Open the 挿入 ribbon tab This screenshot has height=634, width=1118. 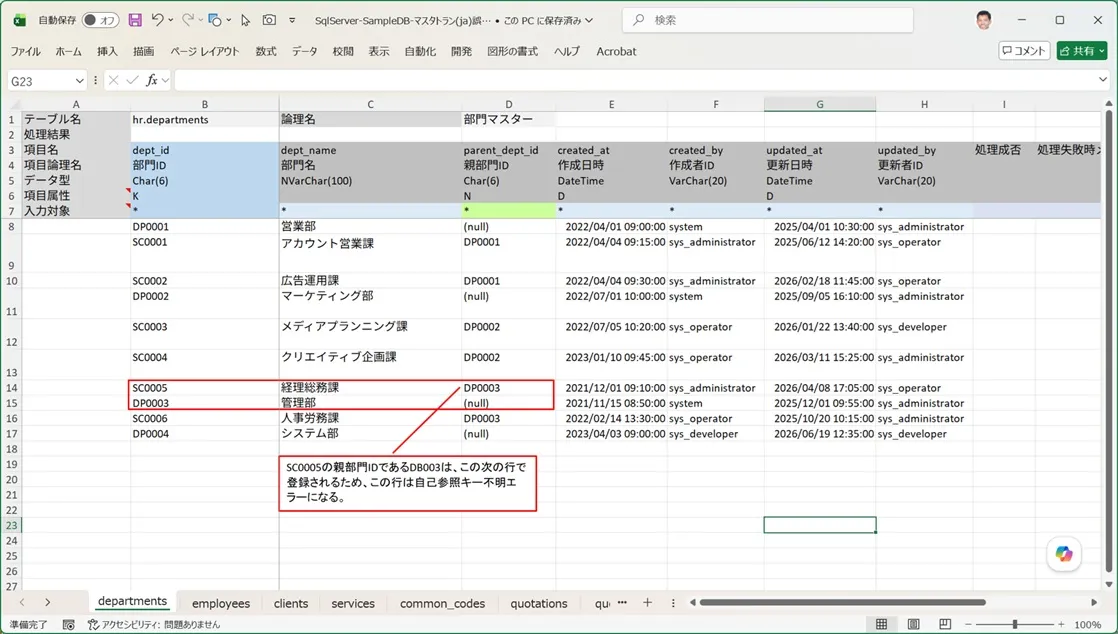coord(107,51)
